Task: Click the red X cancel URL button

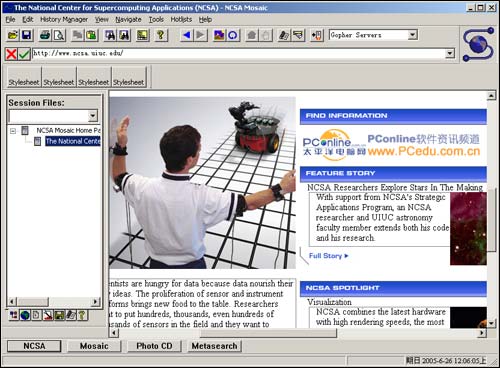Action: [11, 54]
